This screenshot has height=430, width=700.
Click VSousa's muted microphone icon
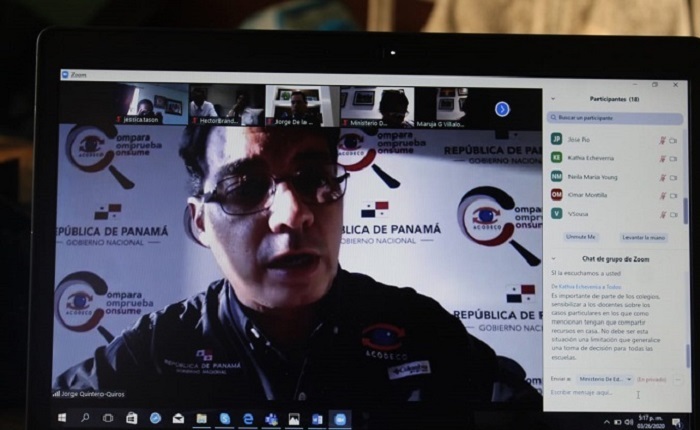(x=662, y=214)
